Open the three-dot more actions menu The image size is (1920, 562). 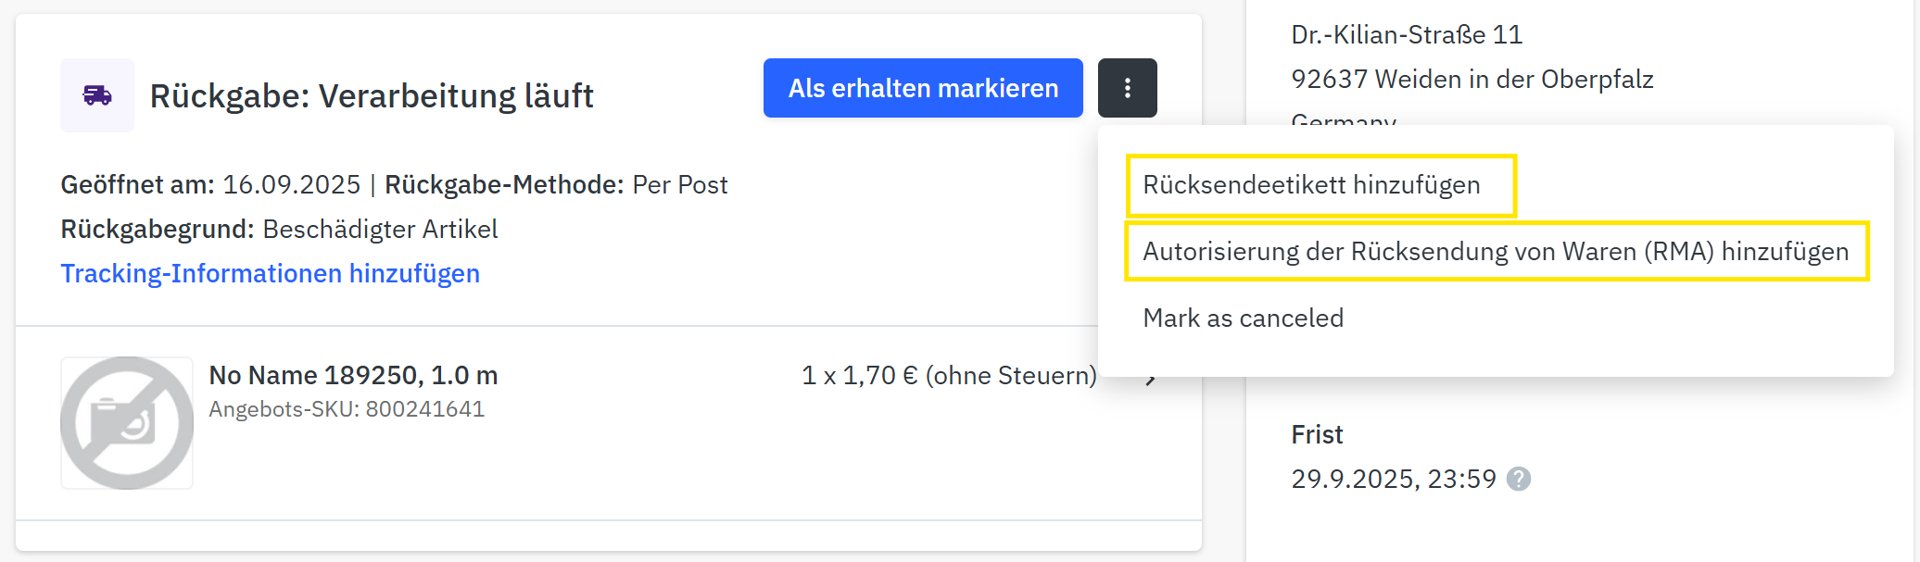point(1127,88)
